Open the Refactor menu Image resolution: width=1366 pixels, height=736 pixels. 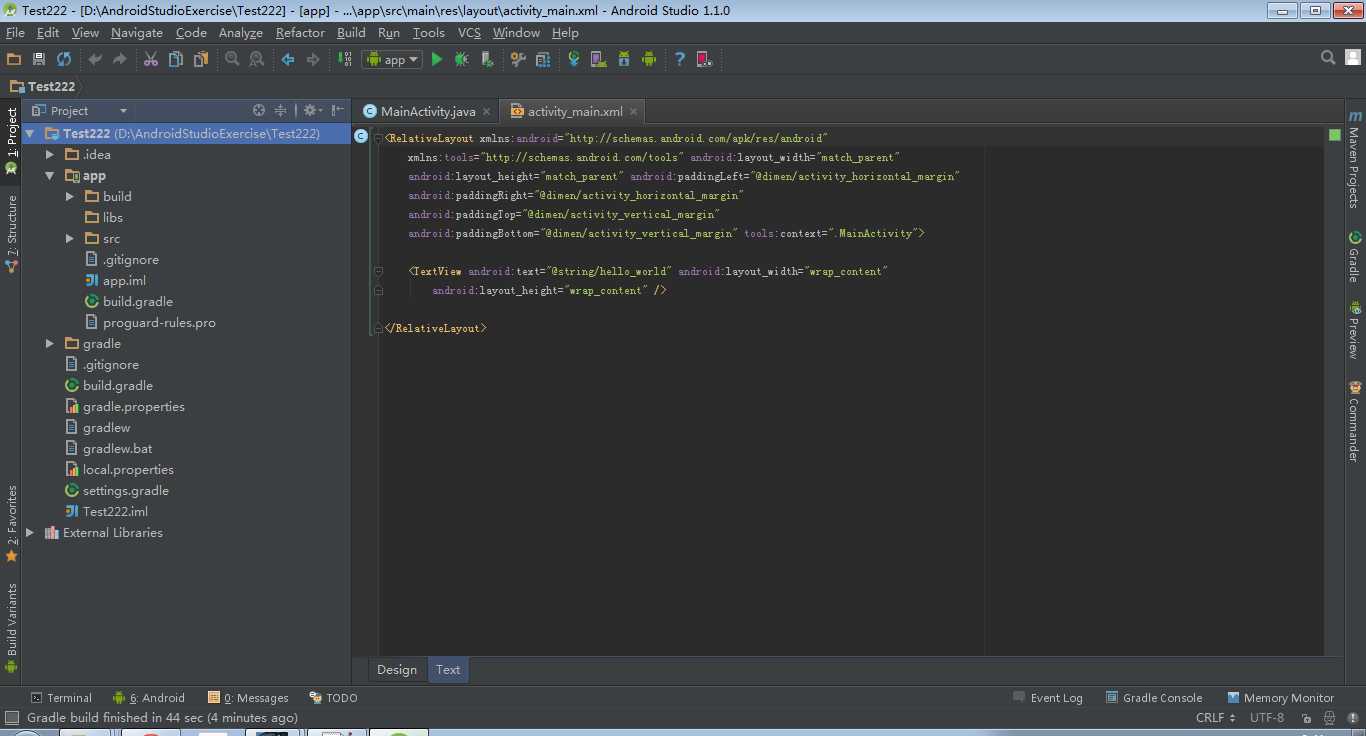point(300,32)
